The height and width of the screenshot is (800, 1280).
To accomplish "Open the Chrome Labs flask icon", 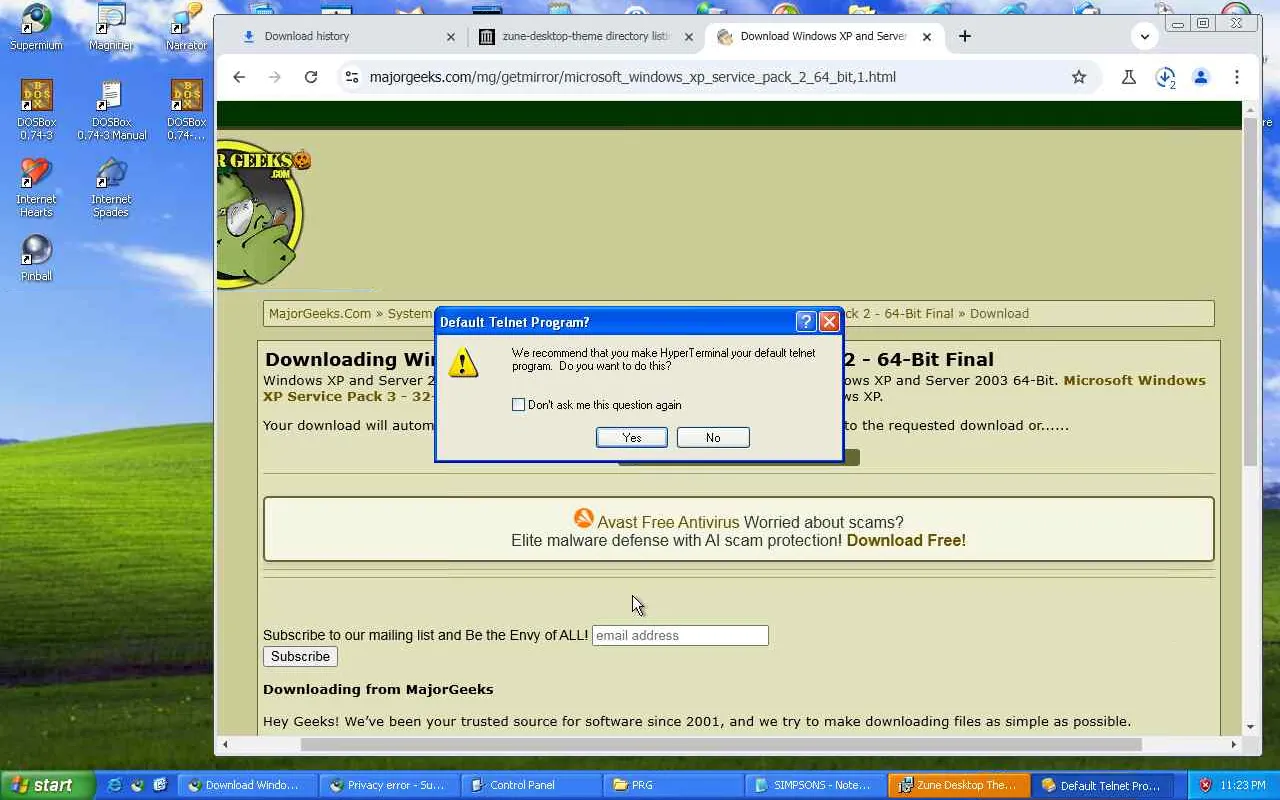I will click(x=1129, y=77).
